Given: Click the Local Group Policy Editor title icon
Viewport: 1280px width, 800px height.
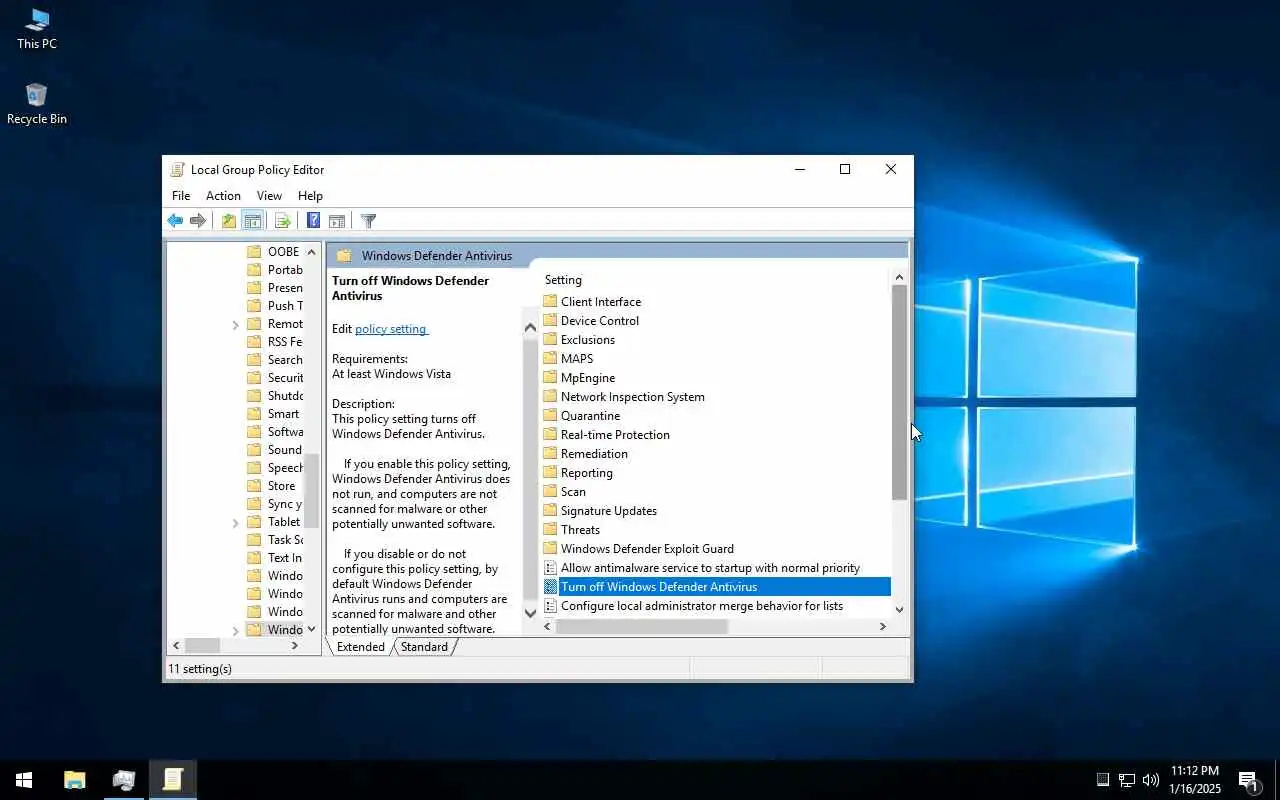Looking at the screenshot, I should pyautogui.click(x=177, y=170).
